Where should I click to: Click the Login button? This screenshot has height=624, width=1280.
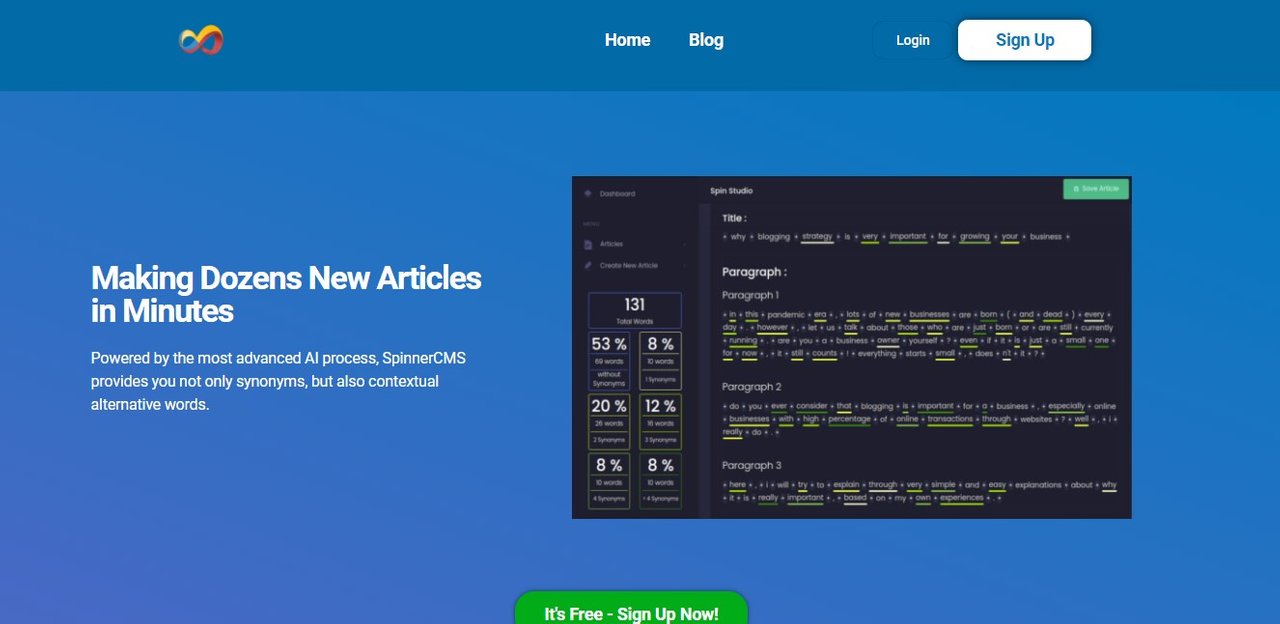point(912,40)
